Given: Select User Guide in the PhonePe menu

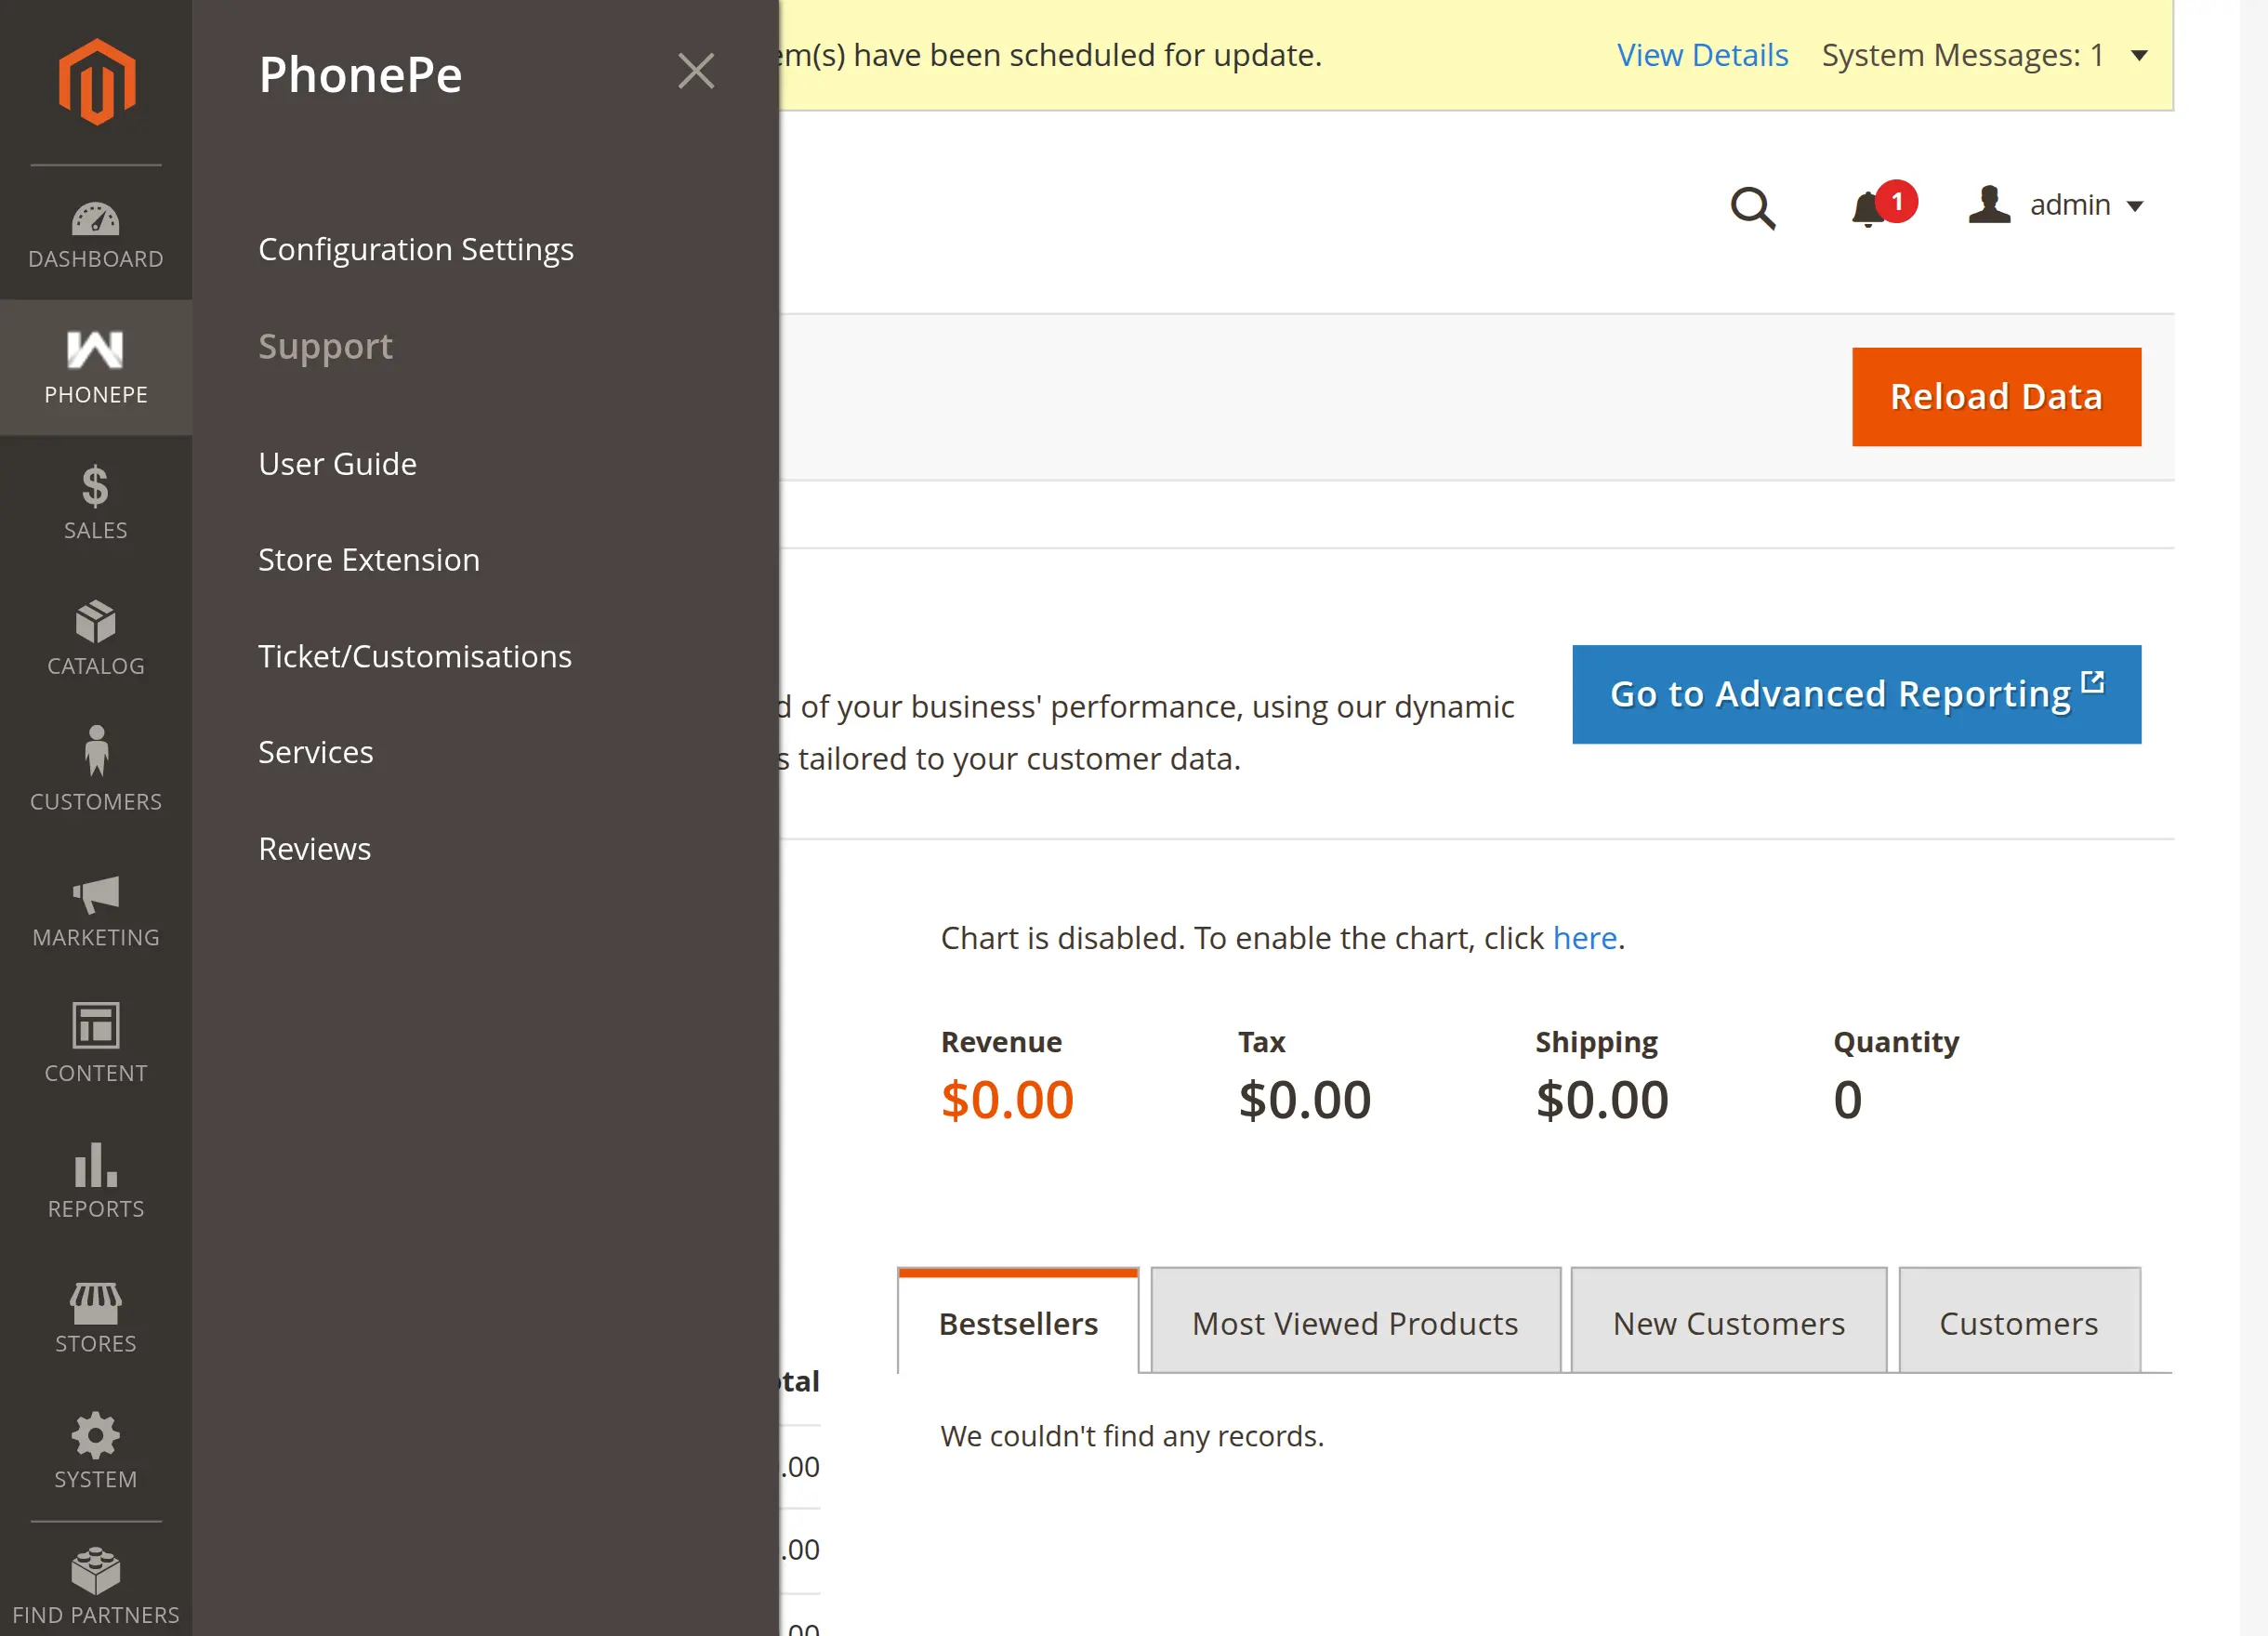Looking at the screenshot, I should click(337, 463).
